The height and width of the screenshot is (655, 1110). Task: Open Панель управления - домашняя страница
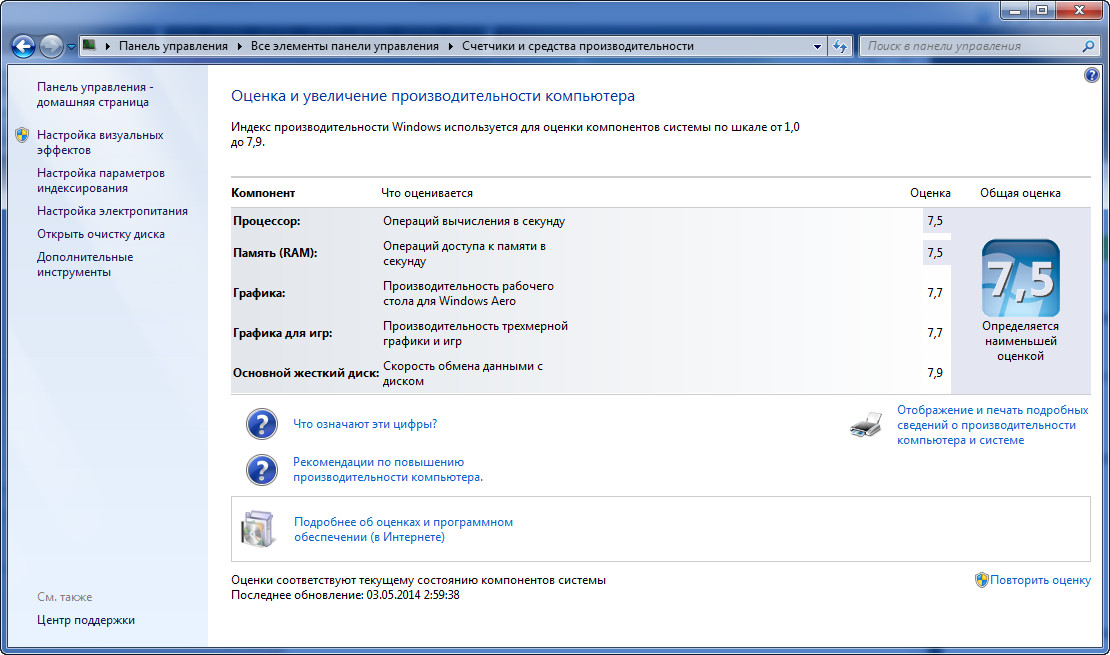click(95, 94)
